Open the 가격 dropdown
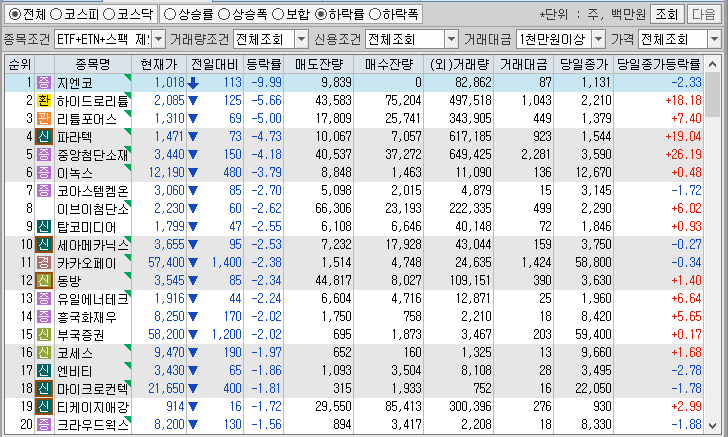This screenshot has height=437, width=728. (x=714, y=39)
